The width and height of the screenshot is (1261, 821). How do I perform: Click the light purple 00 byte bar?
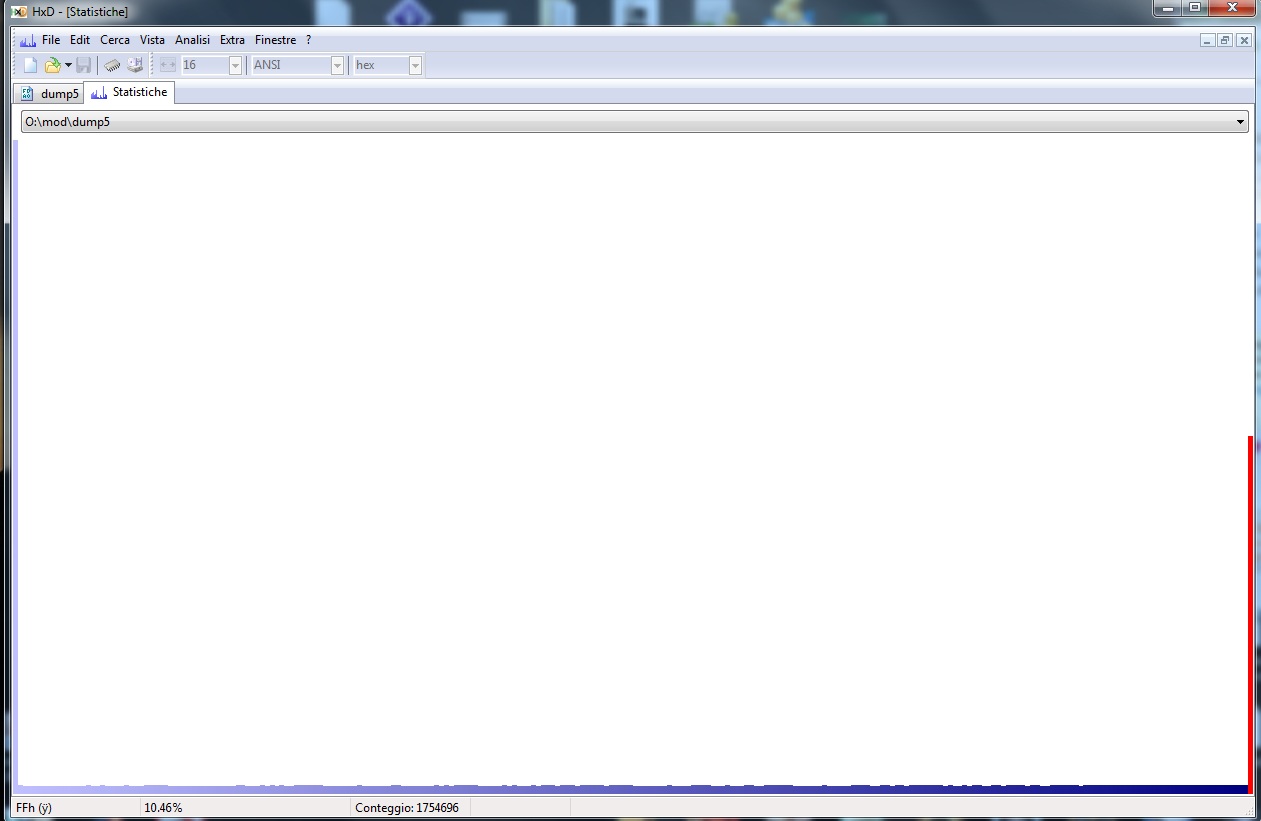pos(16,460)
